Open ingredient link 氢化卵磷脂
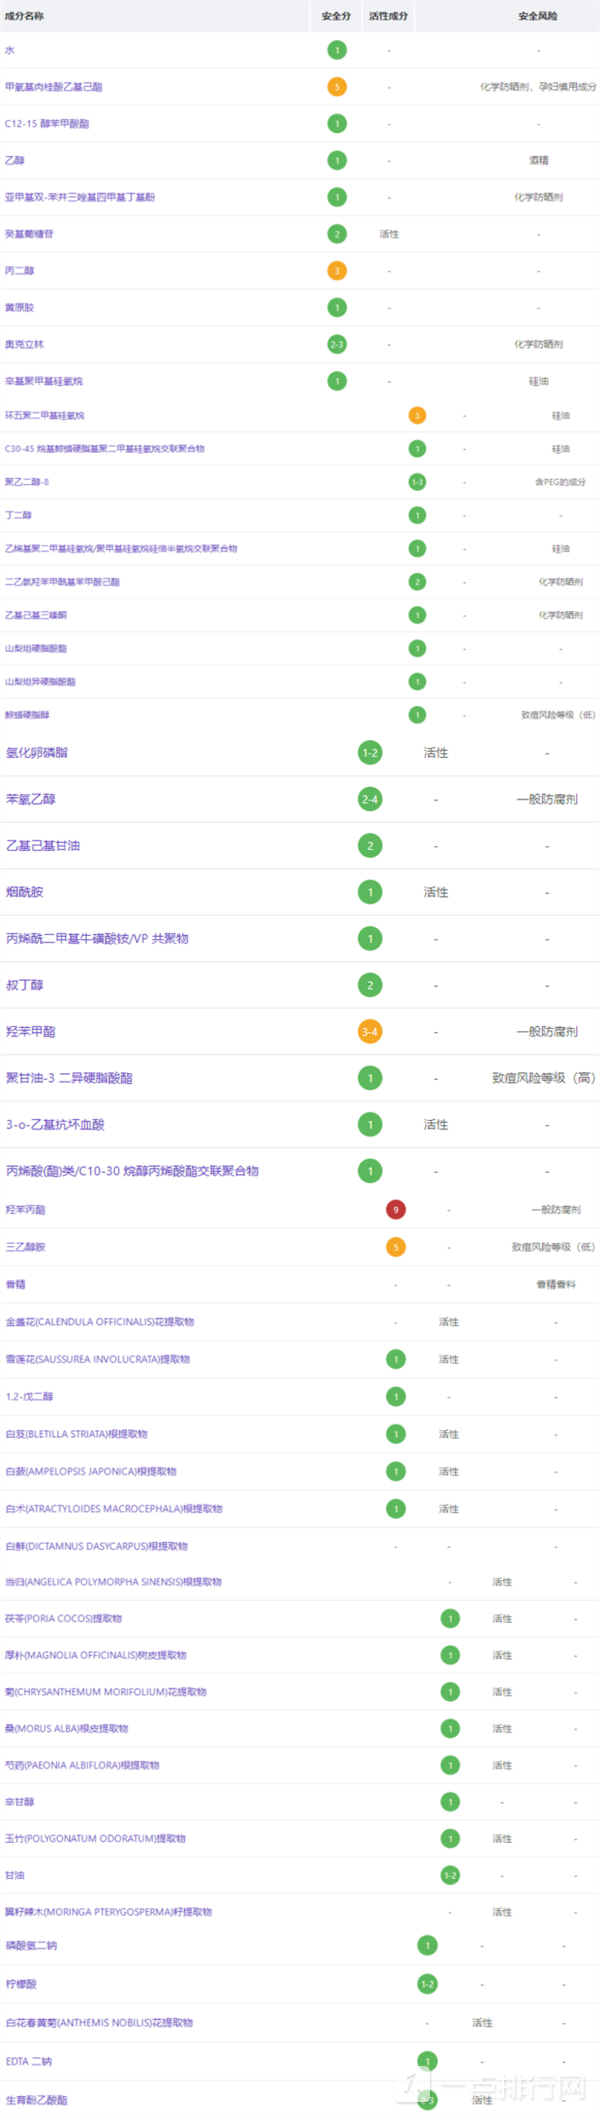 pyautogui.click(x=37, y=753)
